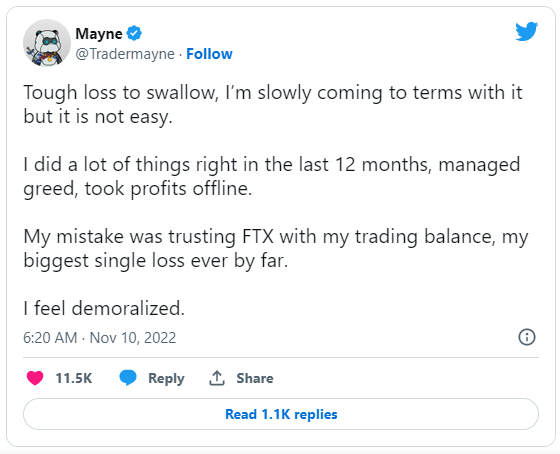Click the 'I did a lot of things right' paragraph
Image resolution: width=560 pixels, height=454 pixels.
[272, 176]
